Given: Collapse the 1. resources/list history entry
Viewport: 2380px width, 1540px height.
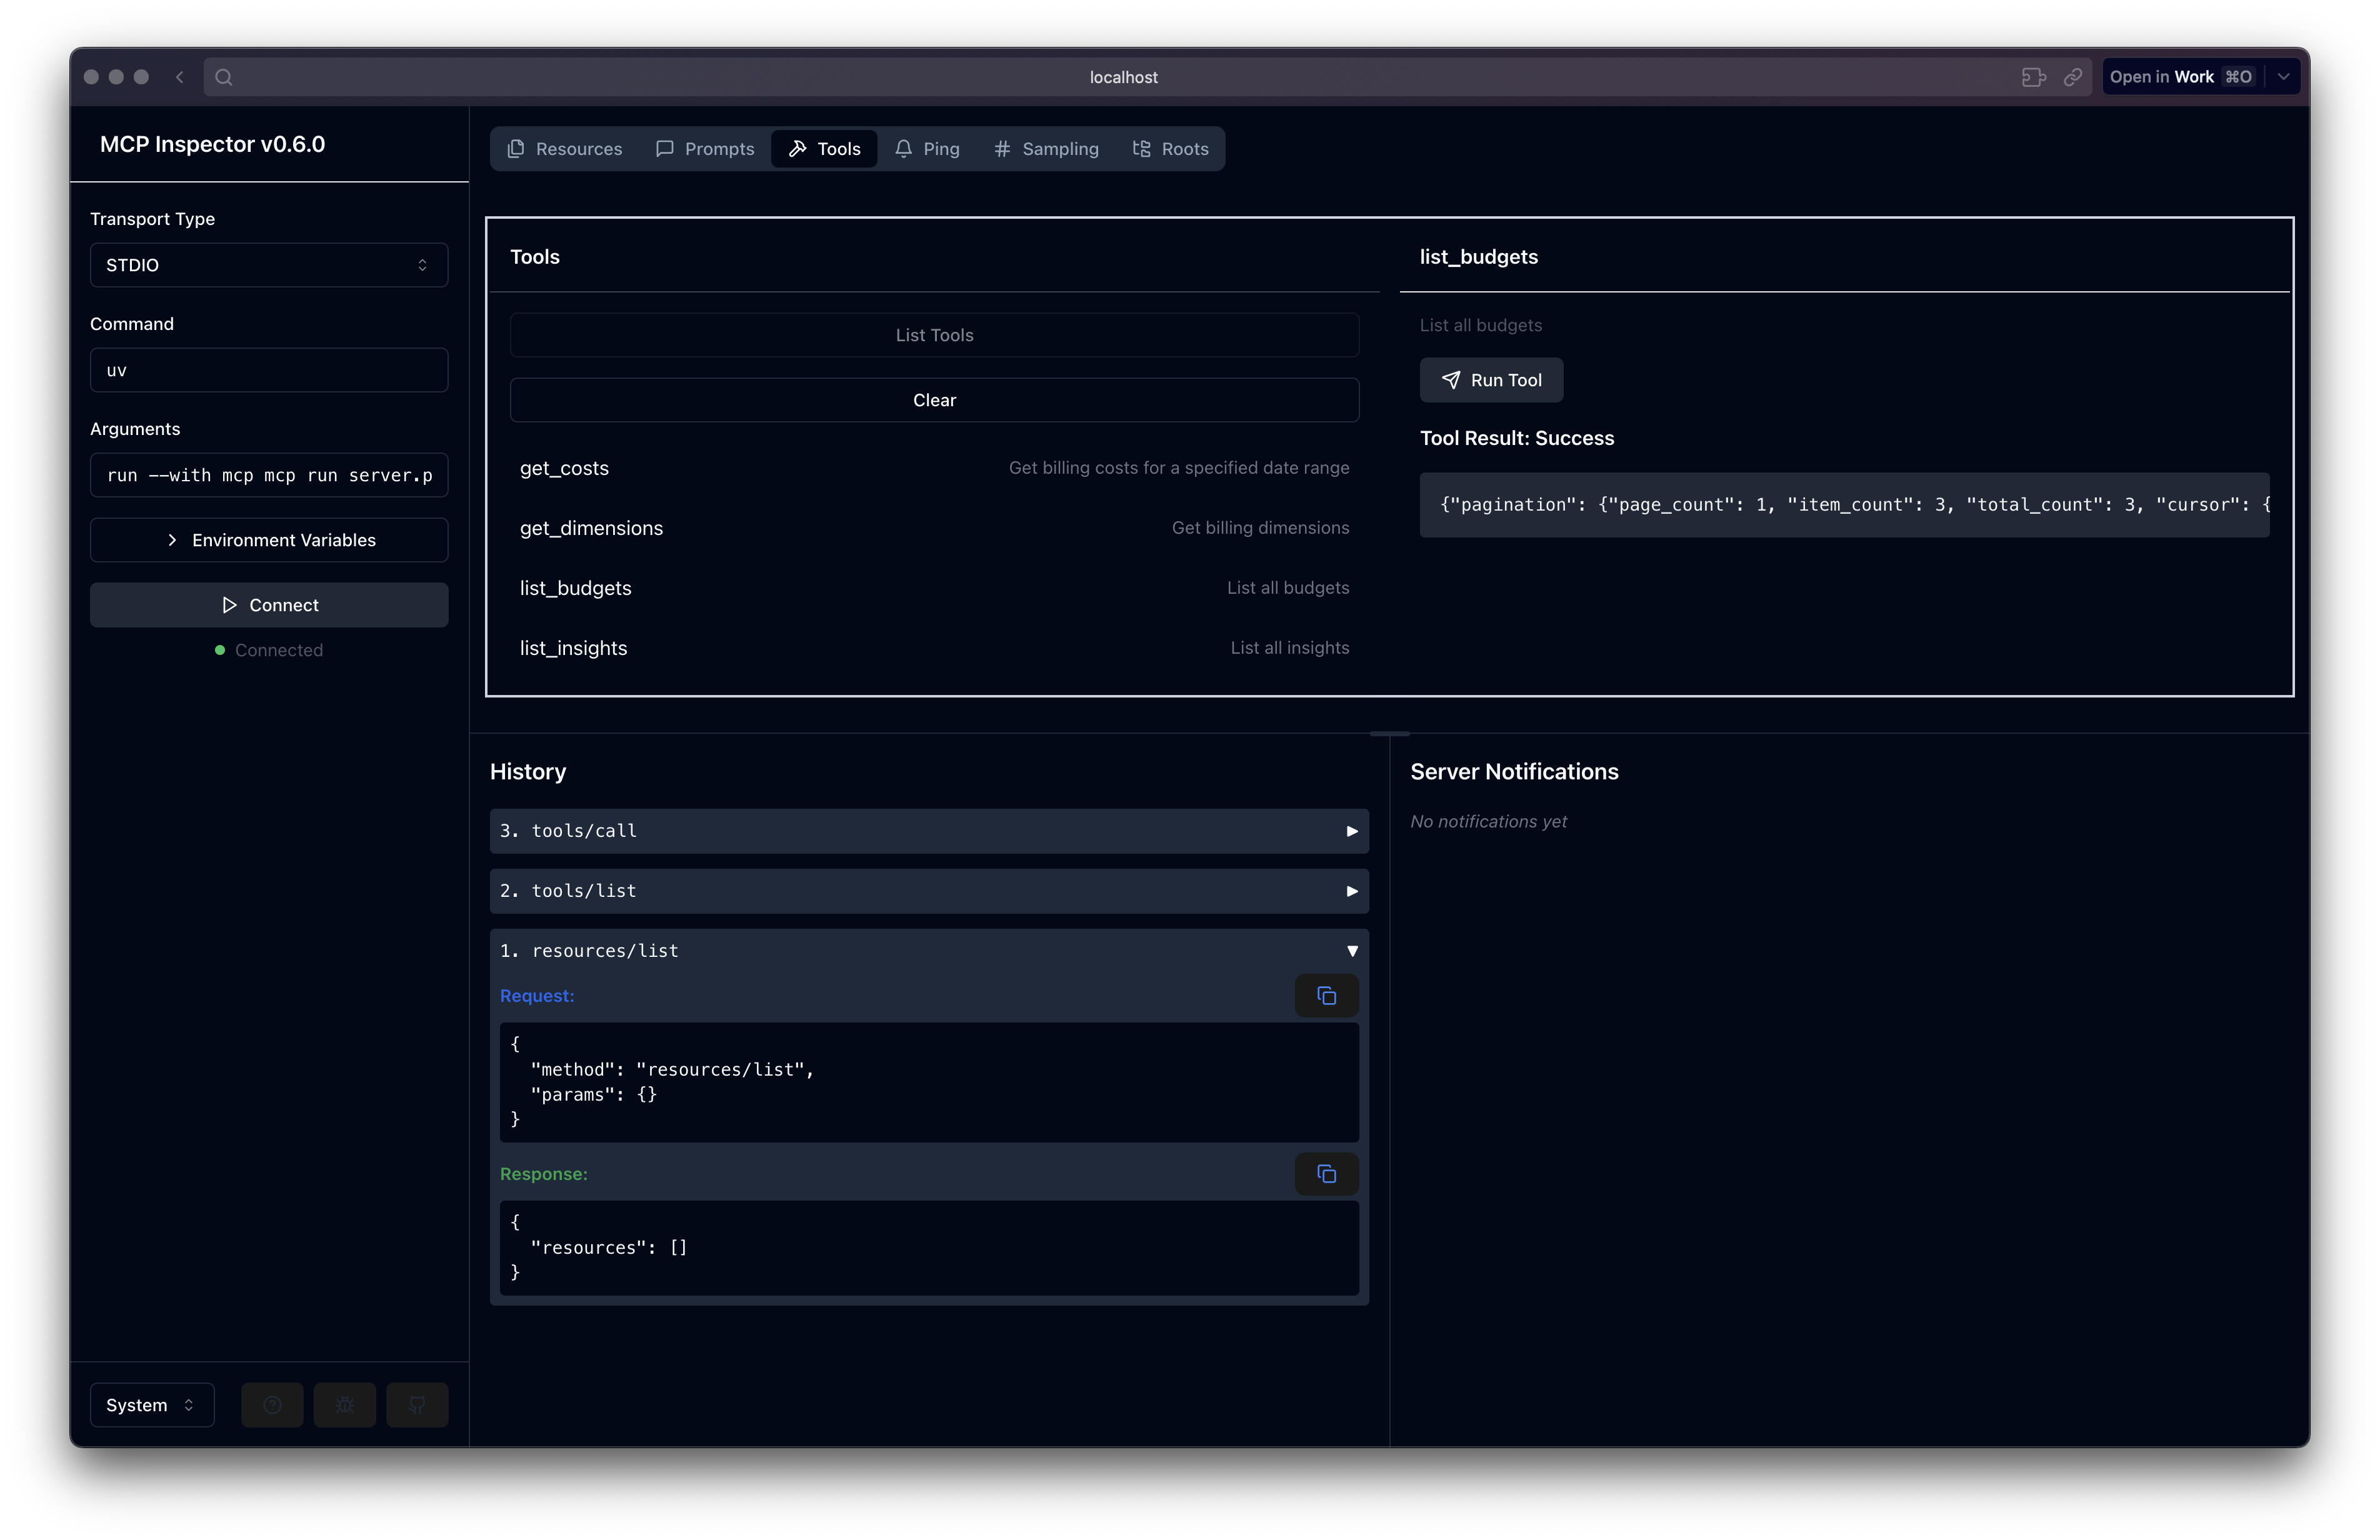Looking at the screenshot, I should tap(928, 951).
